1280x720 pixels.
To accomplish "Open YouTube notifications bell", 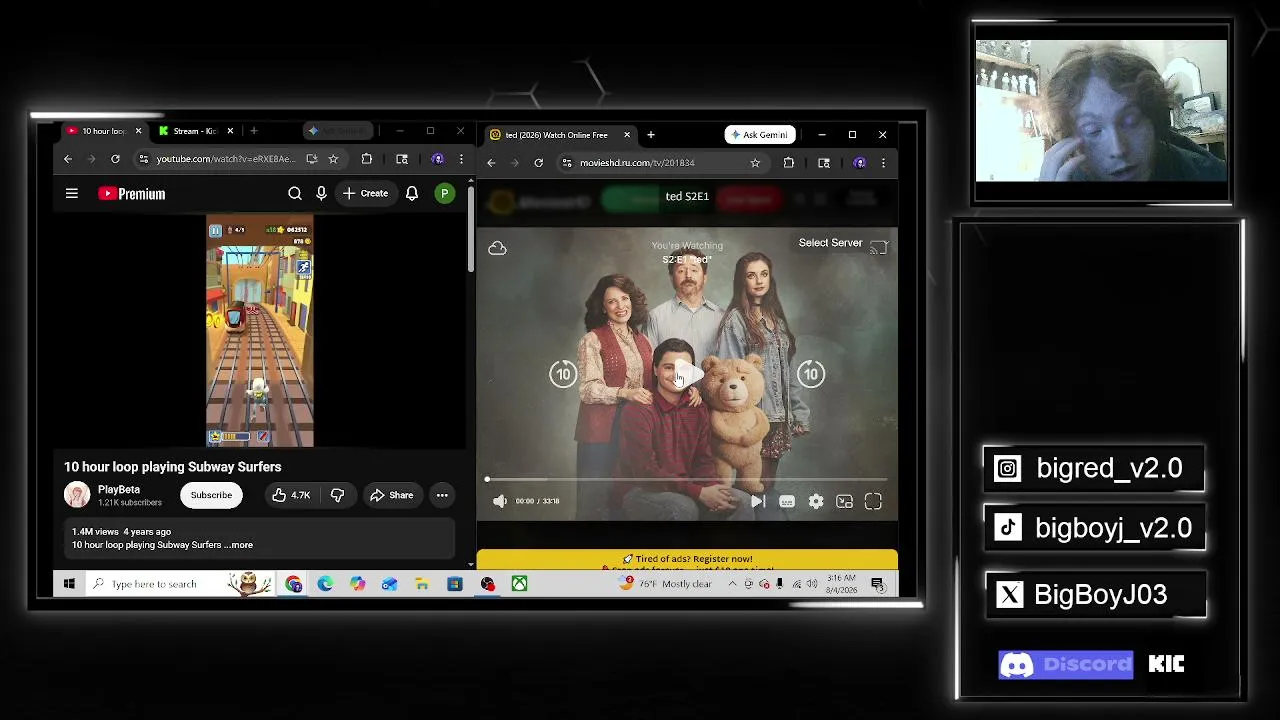I will [412, 194].
